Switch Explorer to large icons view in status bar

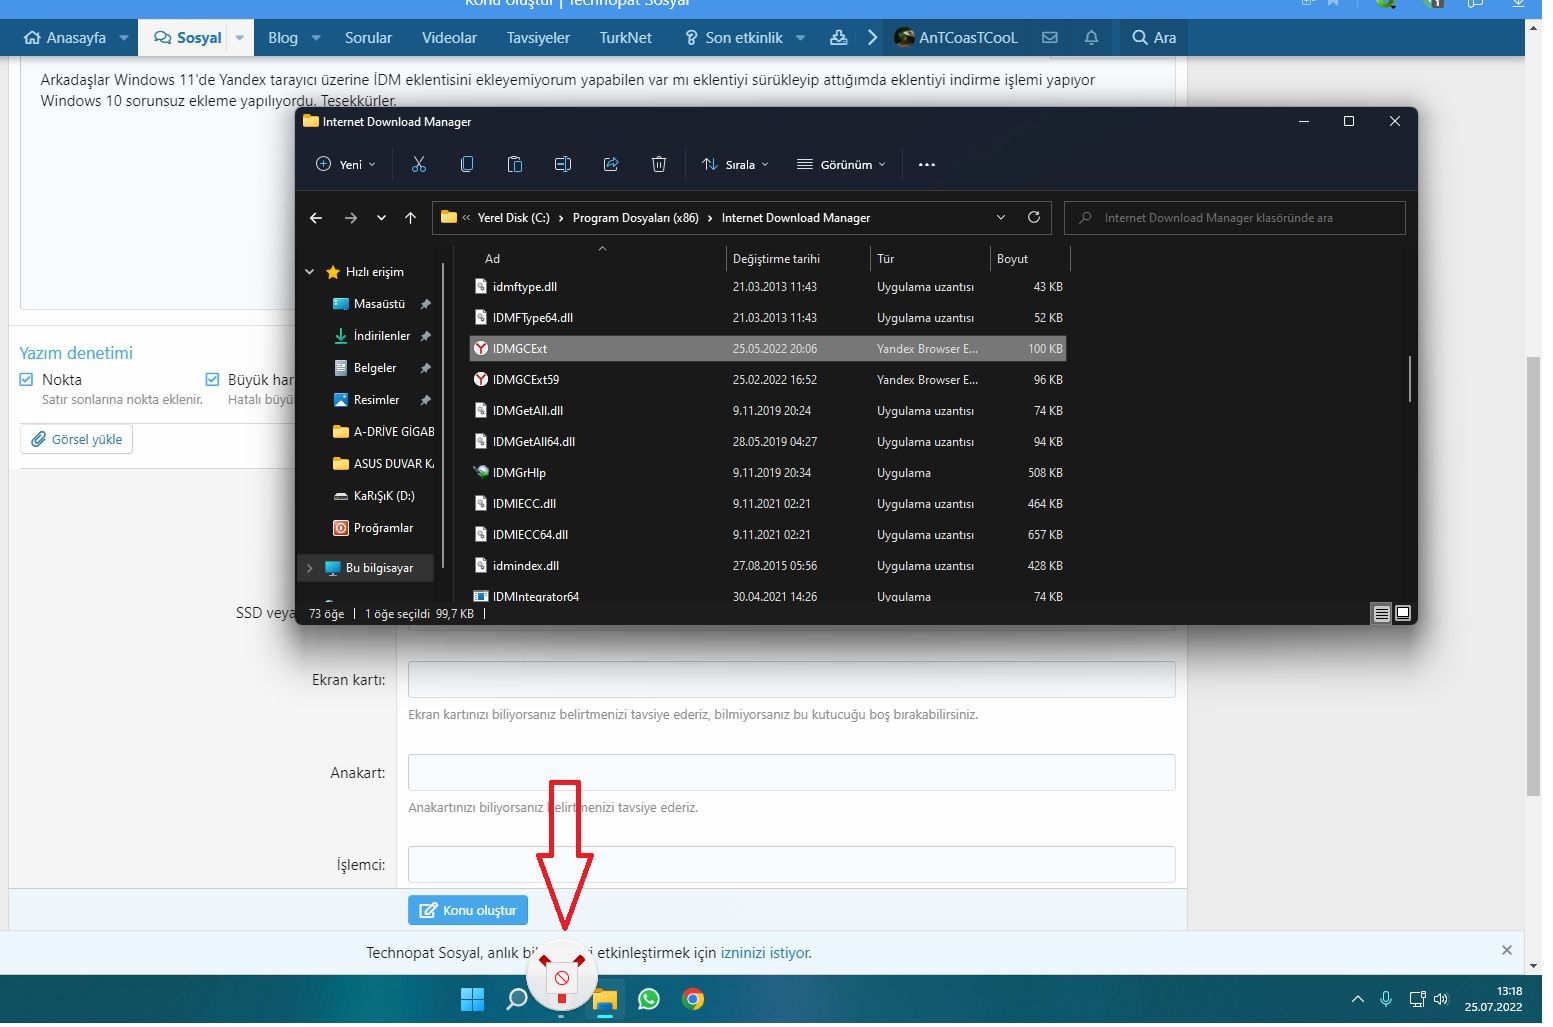[1403, 614]
